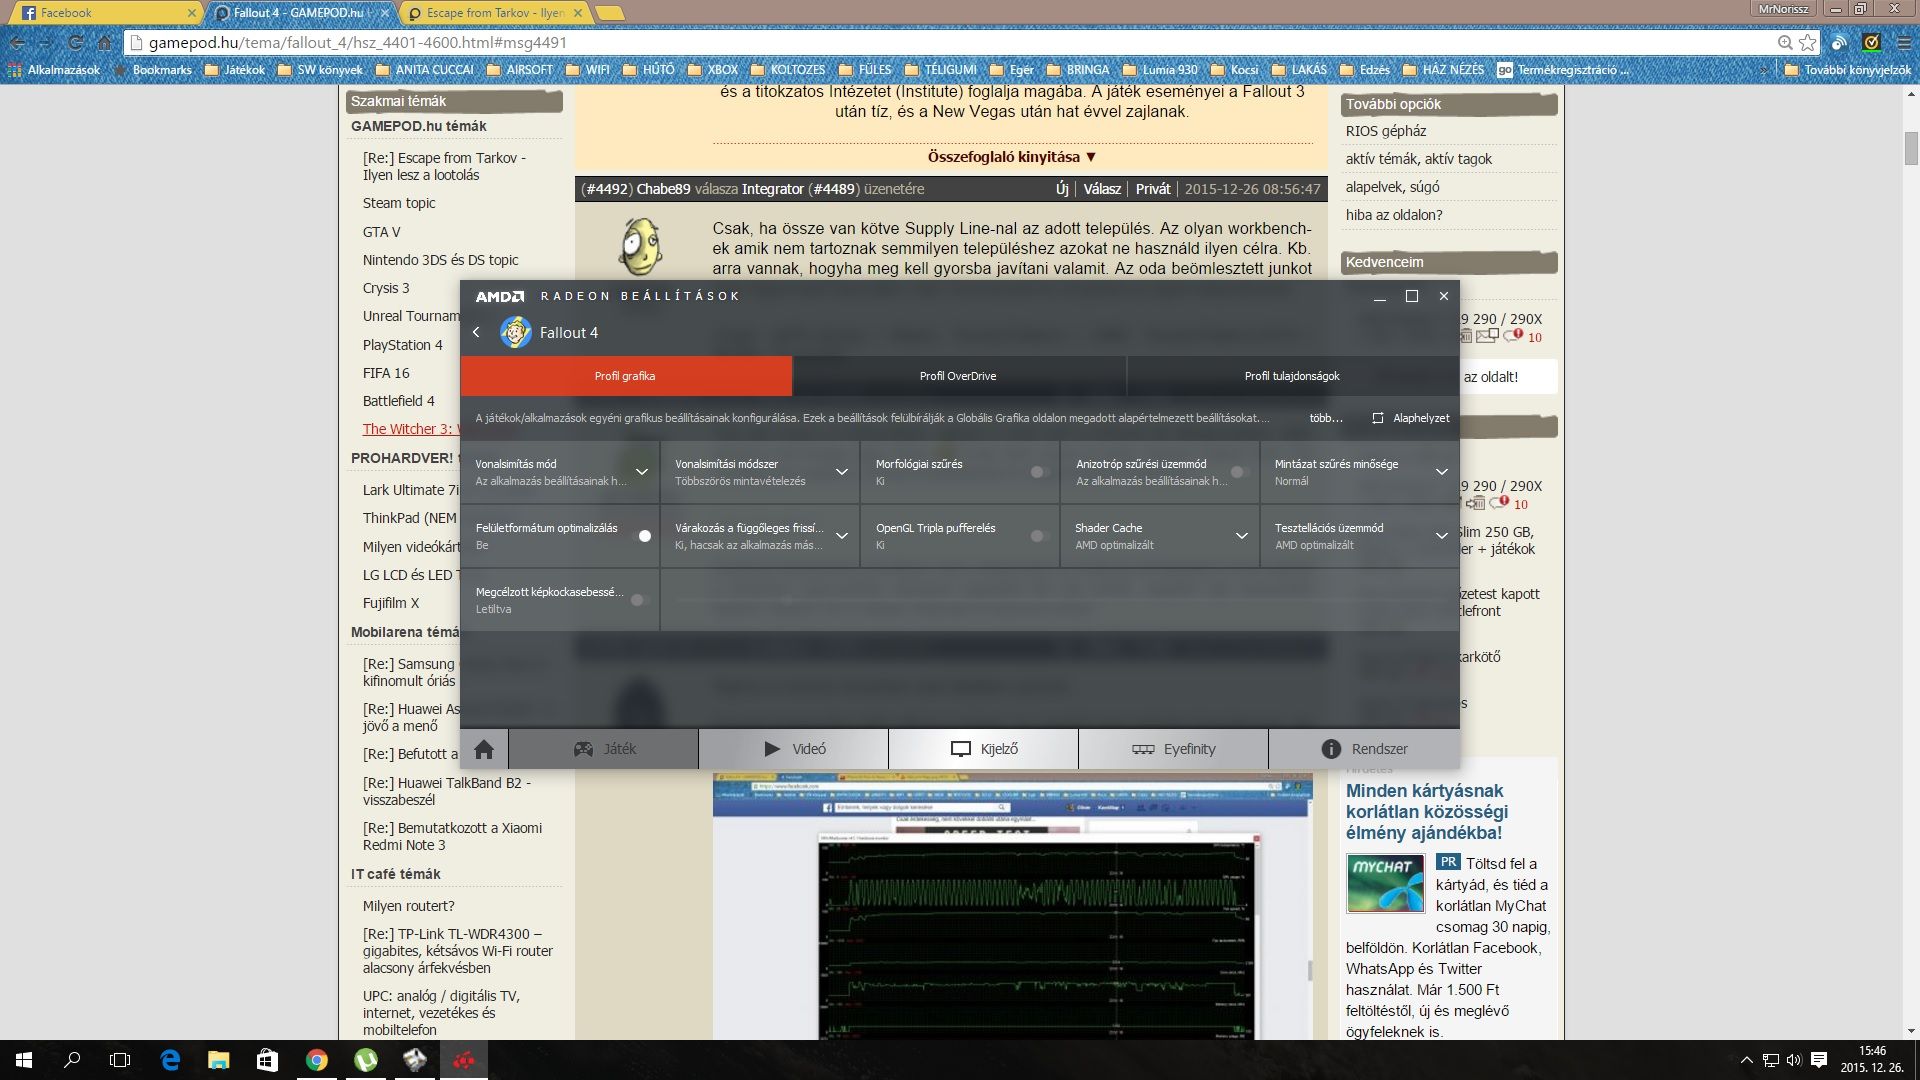The width and height of the screenshot is (1920, 1080).
Task: Open the Videó play-icon section
Action: pos(794,749)
